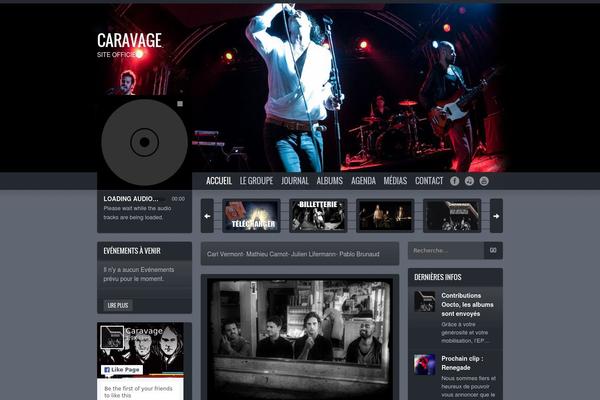Open the Albums menu item

click(329, 181)
